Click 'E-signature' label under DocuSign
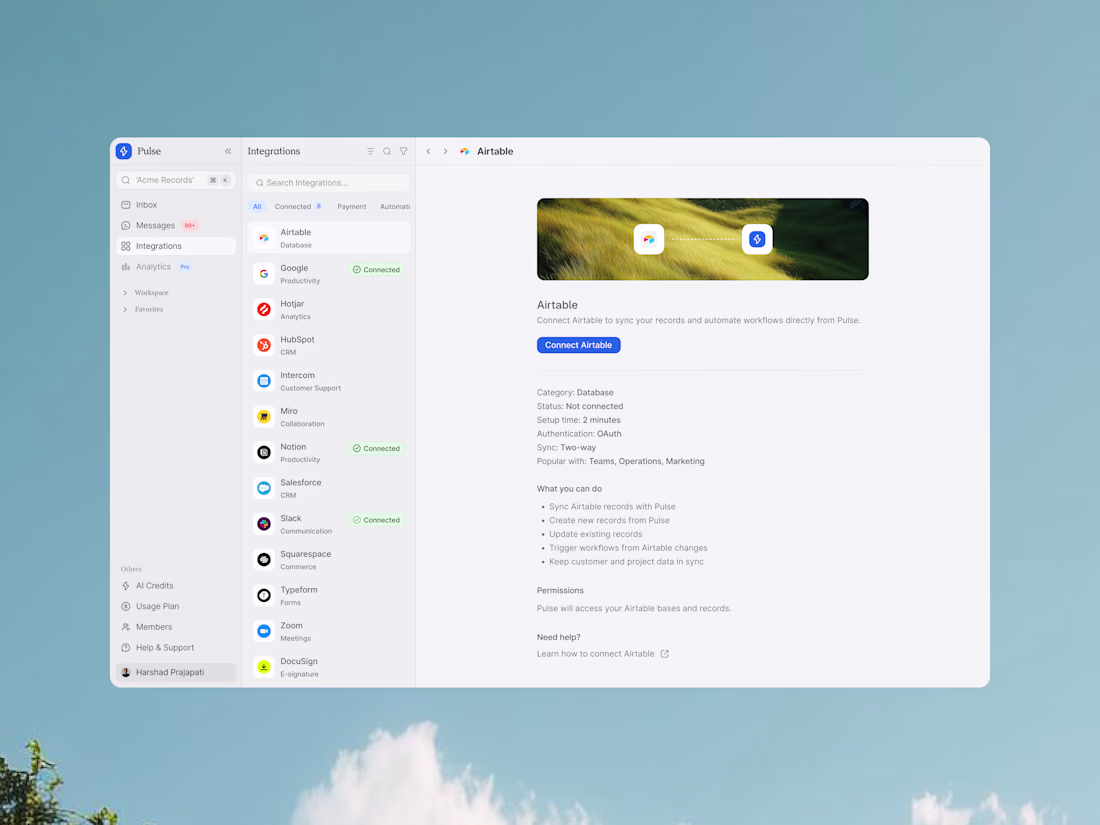1100x825 pixels. coord(300,675)
